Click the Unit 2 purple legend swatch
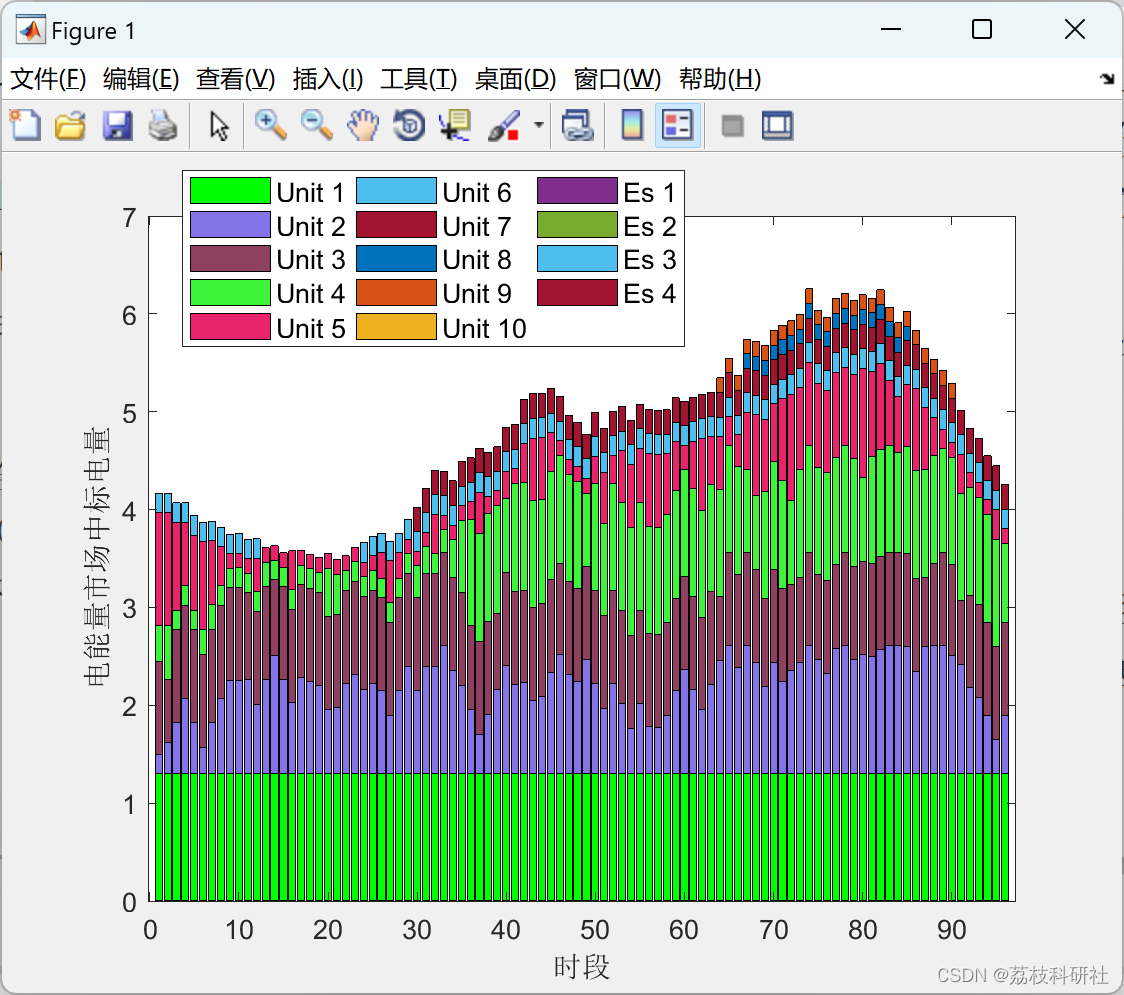 230,225
